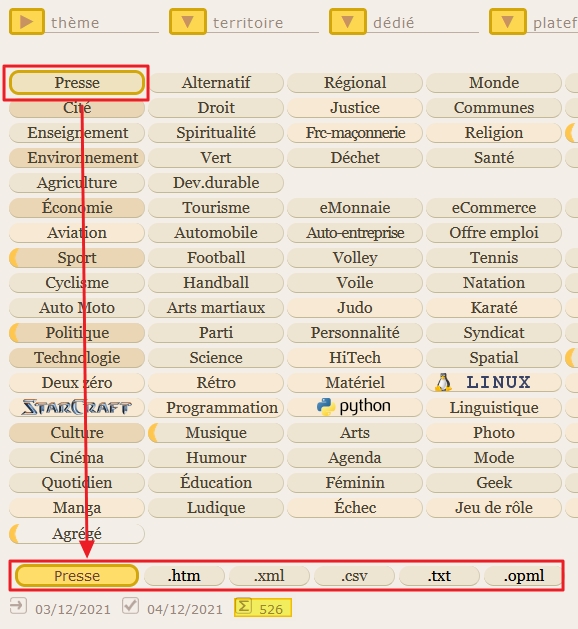Expand the thème arrow button
The image size is (578, 629).
point(27,22)
